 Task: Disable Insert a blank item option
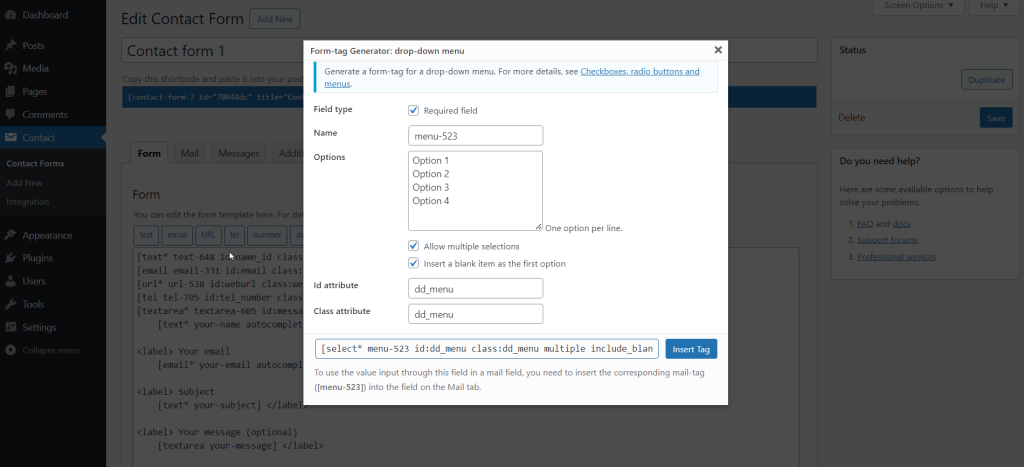point(414,264)
